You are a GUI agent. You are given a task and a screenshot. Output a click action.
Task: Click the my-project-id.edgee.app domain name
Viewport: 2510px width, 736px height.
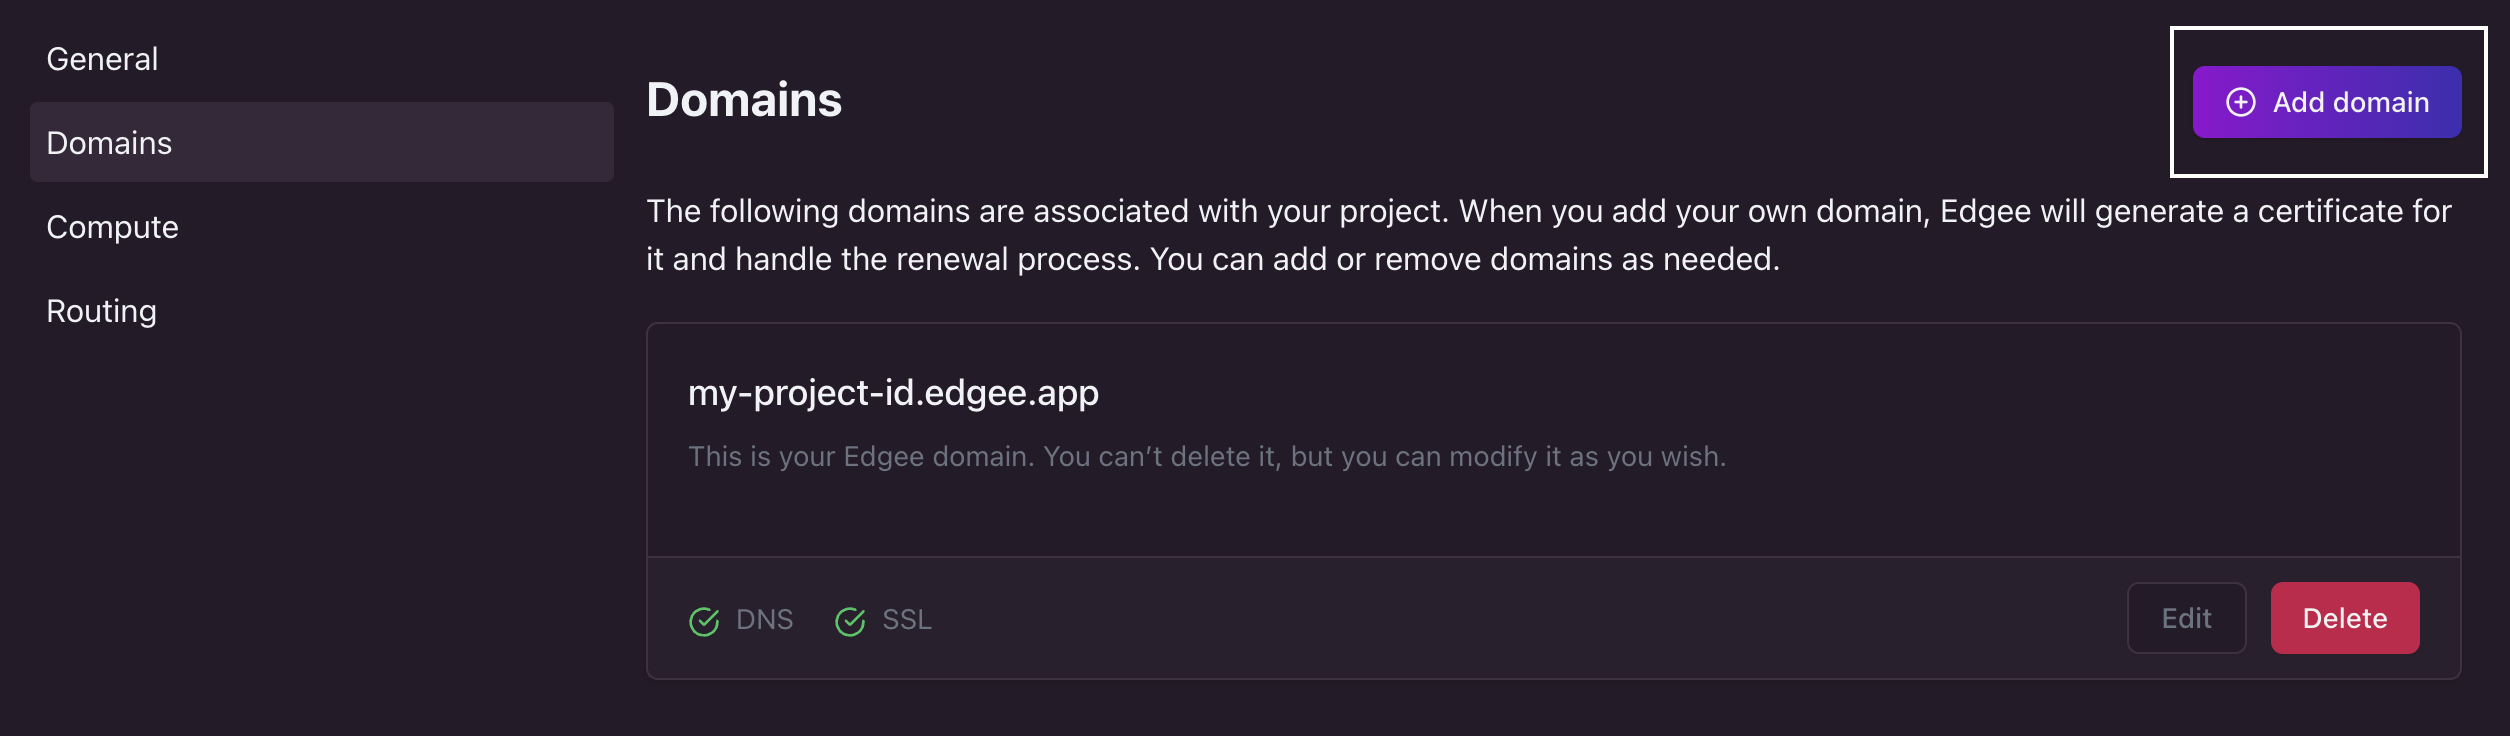(892, 393)
